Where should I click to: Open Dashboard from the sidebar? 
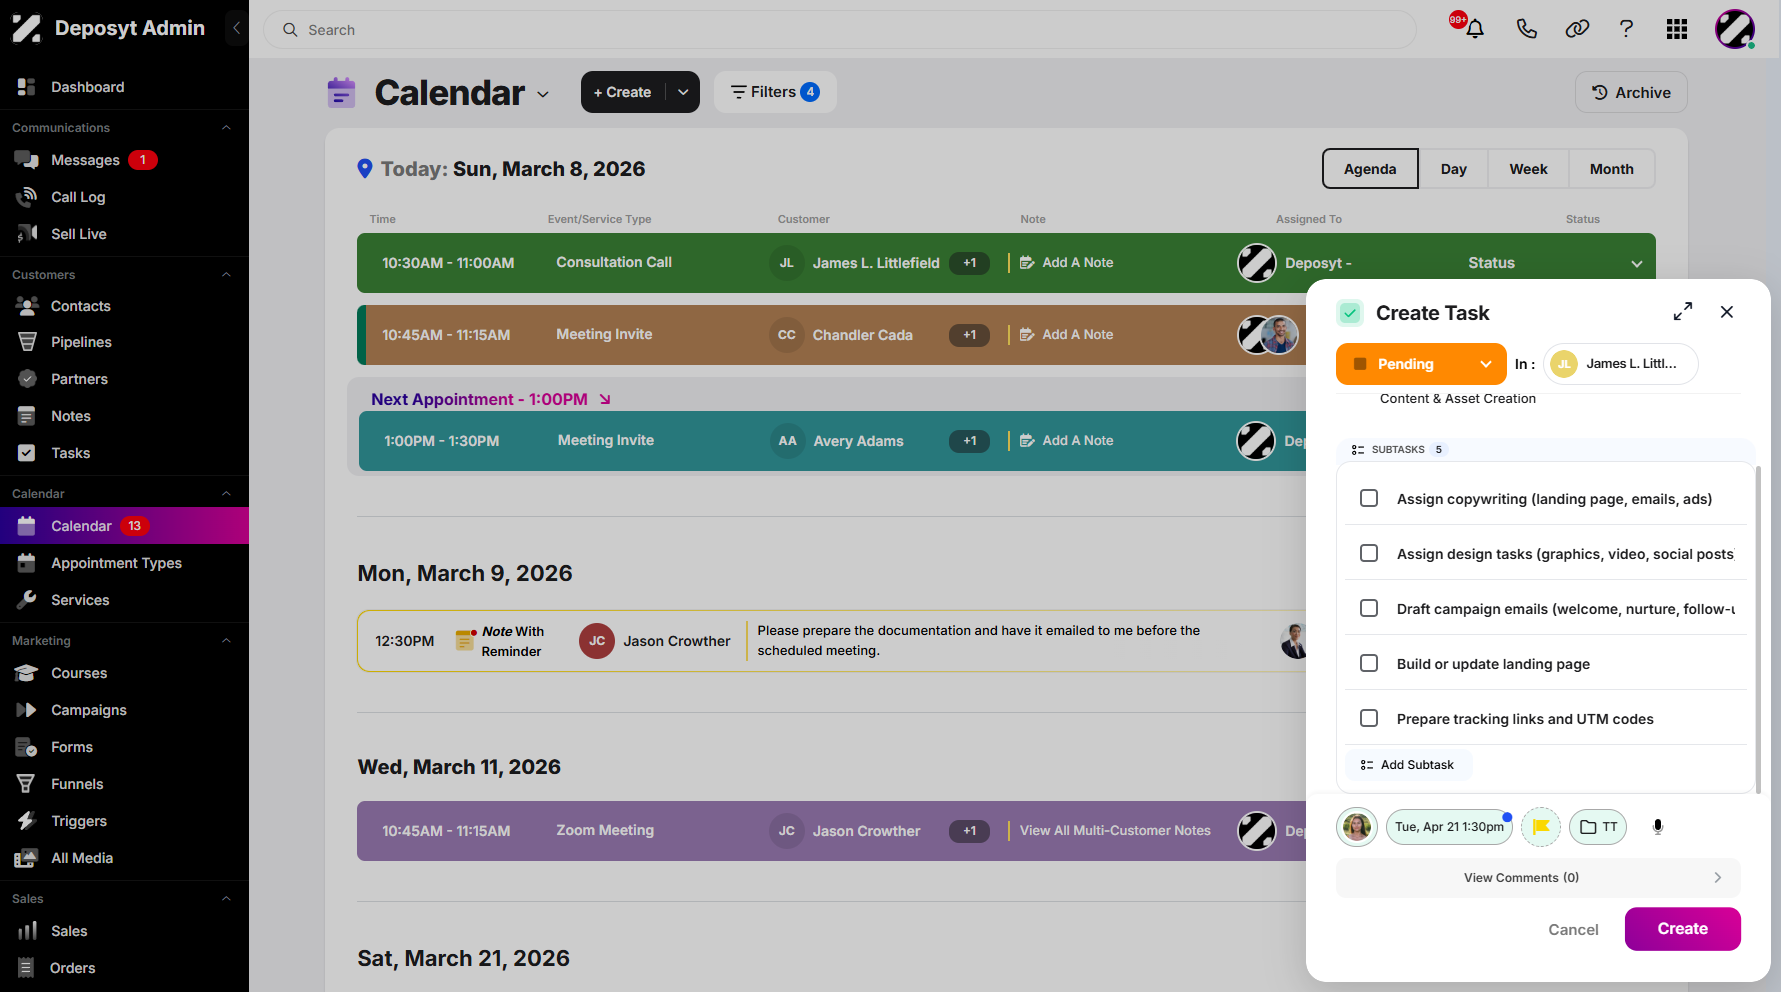pyautogui.click(x=87, y=87)
